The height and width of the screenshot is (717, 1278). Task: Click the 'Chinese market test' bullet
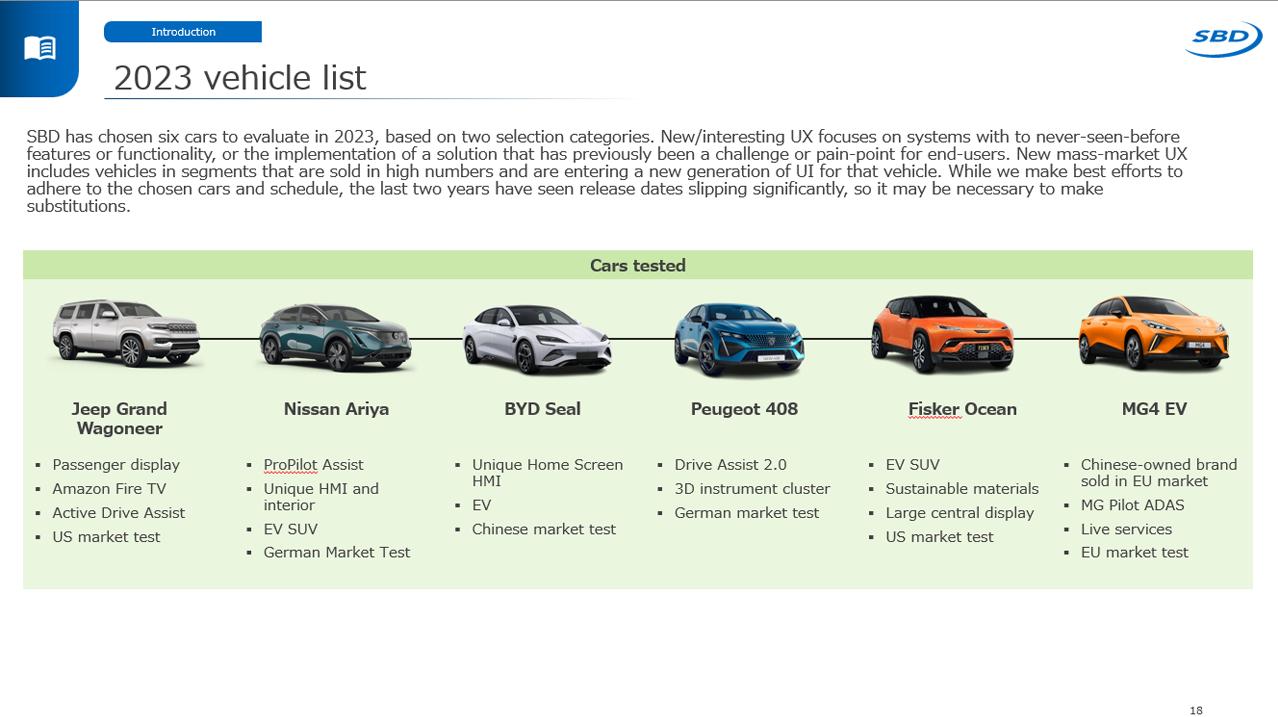coord(544,529)
